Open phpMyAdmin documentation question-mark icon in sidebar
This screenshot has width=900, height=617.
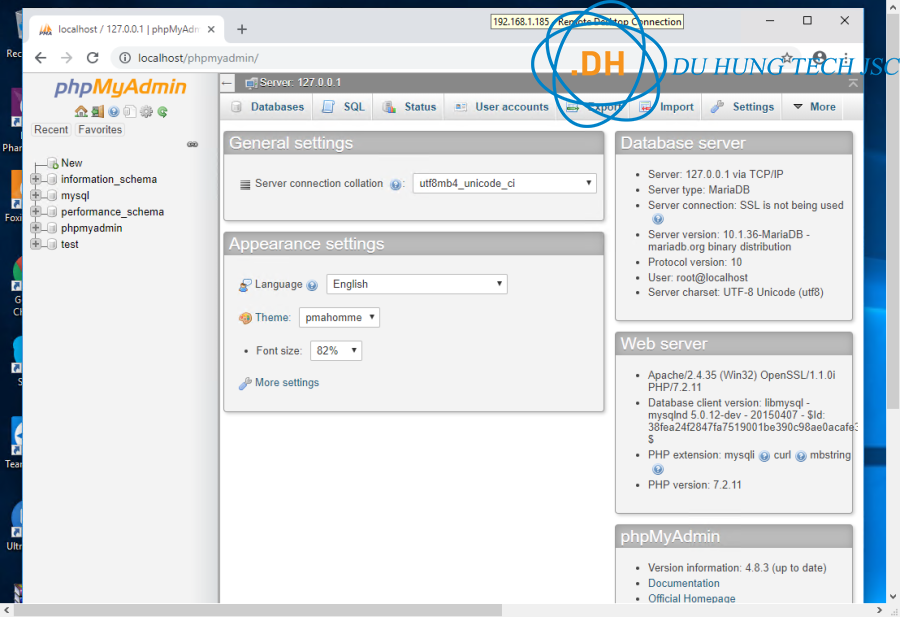[x=114, y=112]
